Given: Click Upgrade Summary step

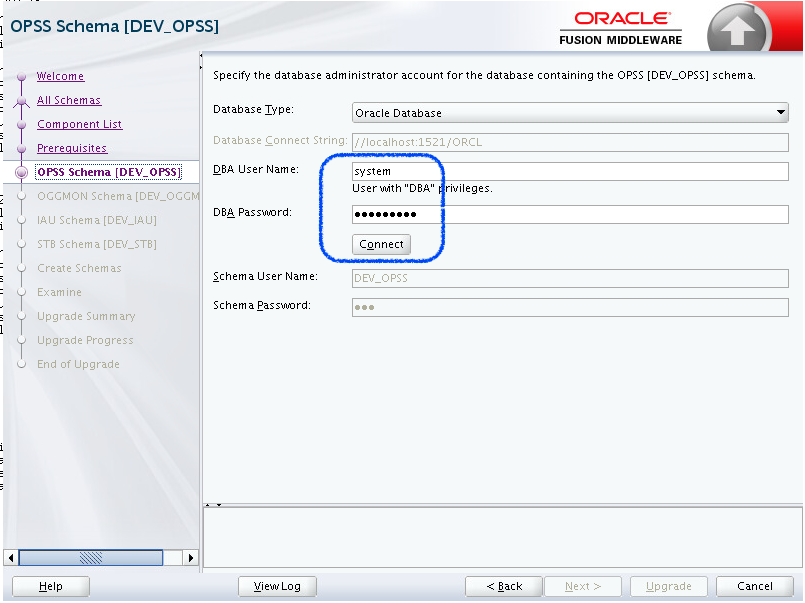Looking at the screenshot, I should coord(86,316).
